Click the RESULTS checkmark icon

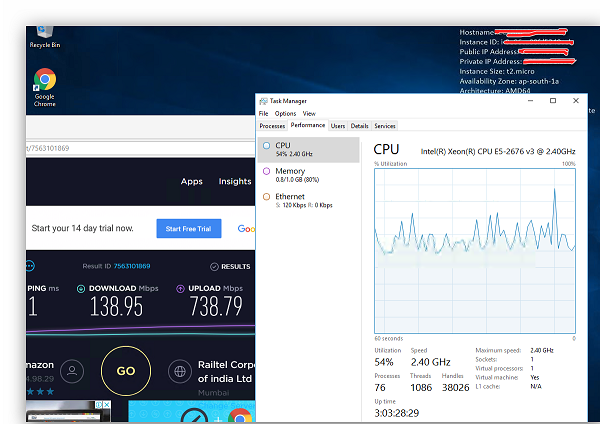214,267
